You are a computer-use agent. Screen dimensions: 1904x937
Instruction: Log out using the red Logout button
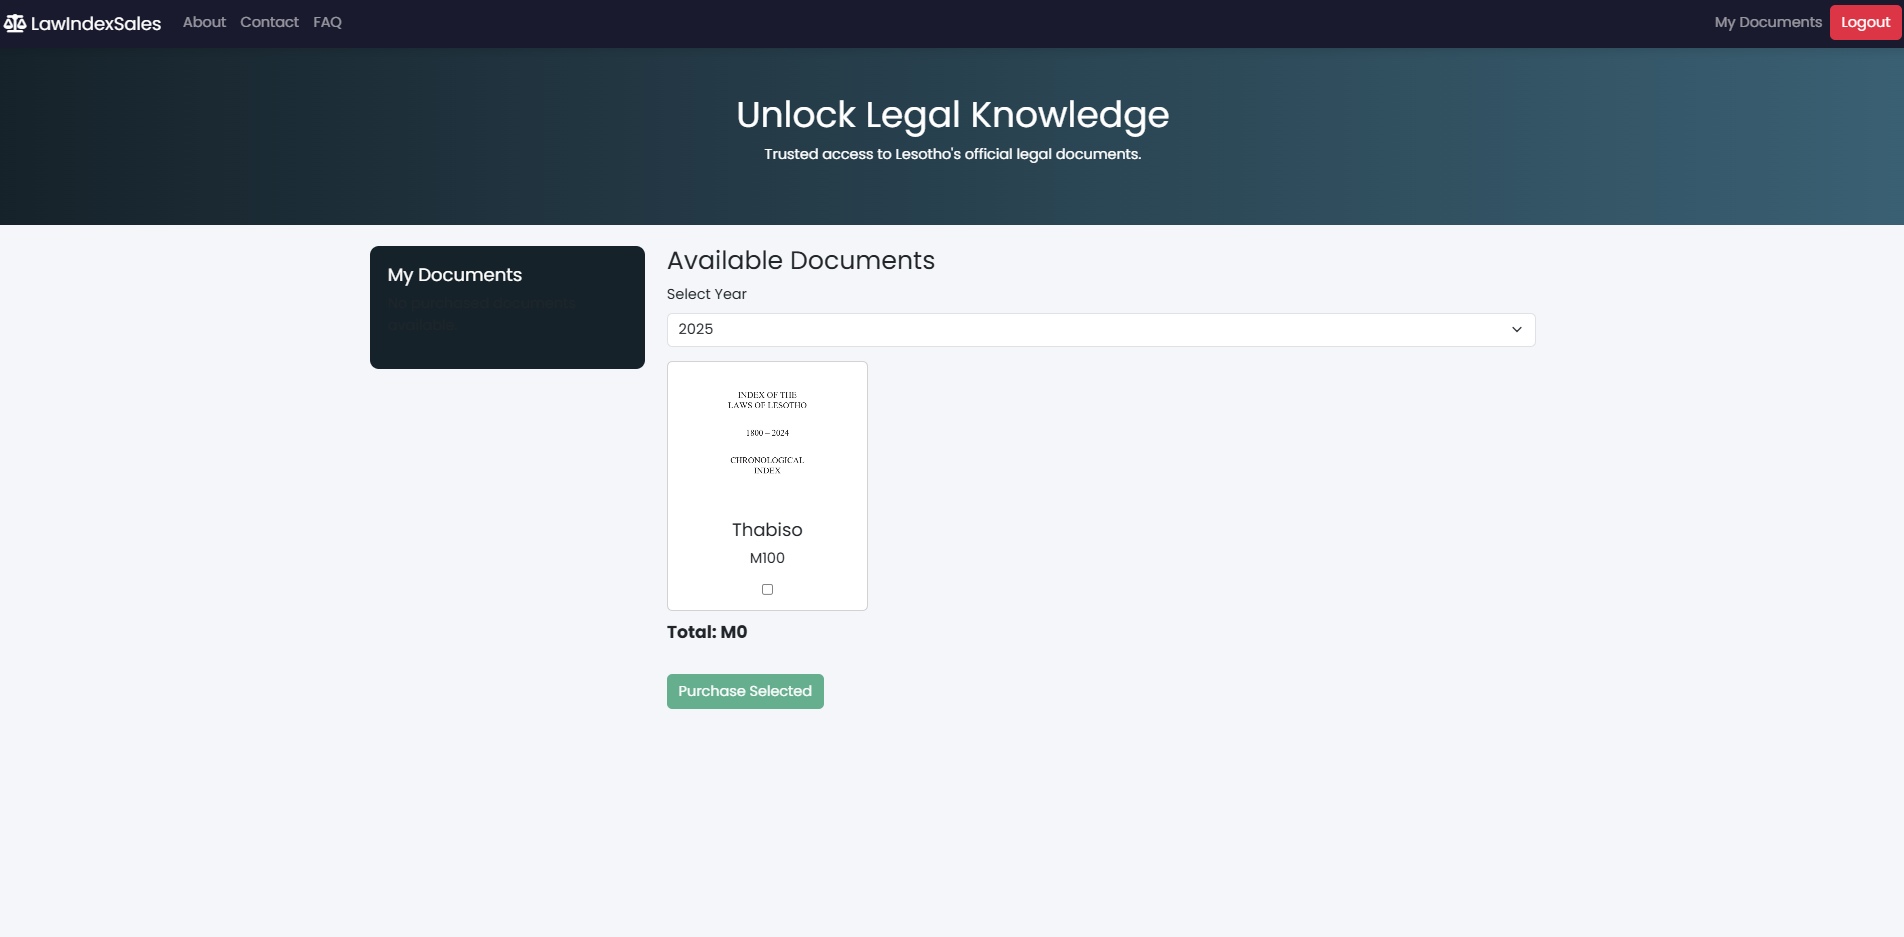click(x=1865, y=22)
